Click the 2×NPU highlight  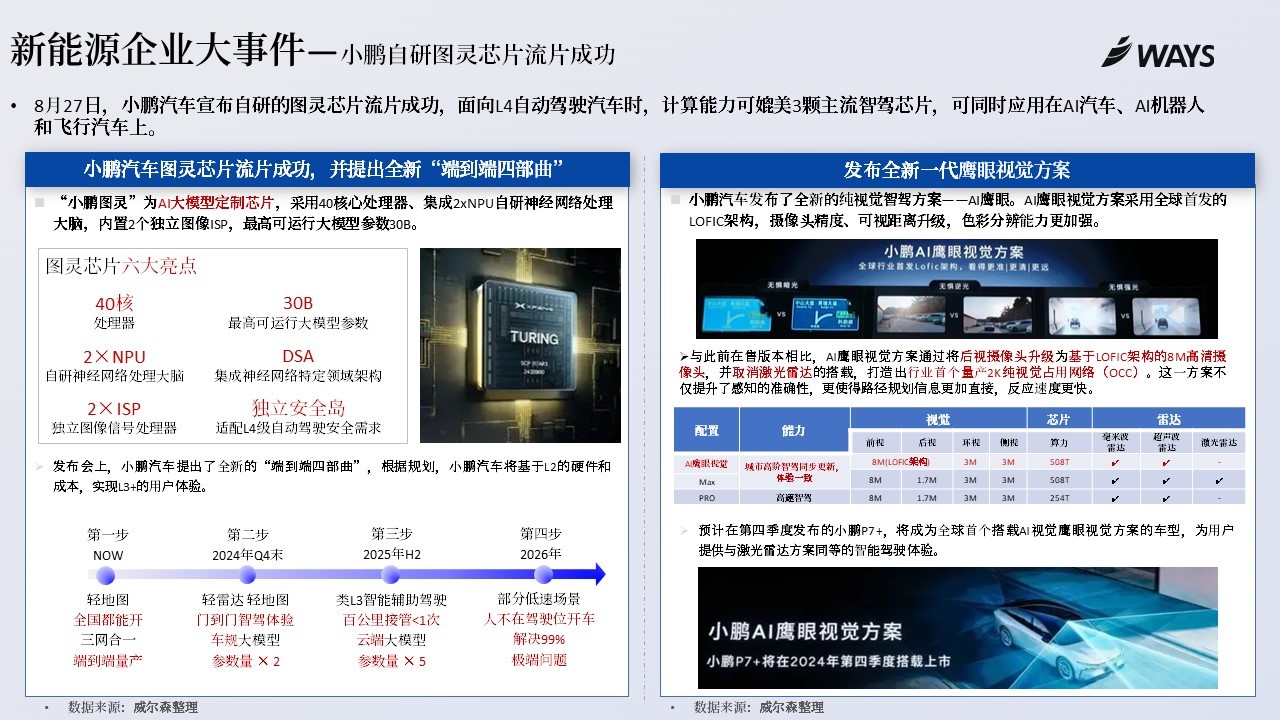(x=114, y=356)
